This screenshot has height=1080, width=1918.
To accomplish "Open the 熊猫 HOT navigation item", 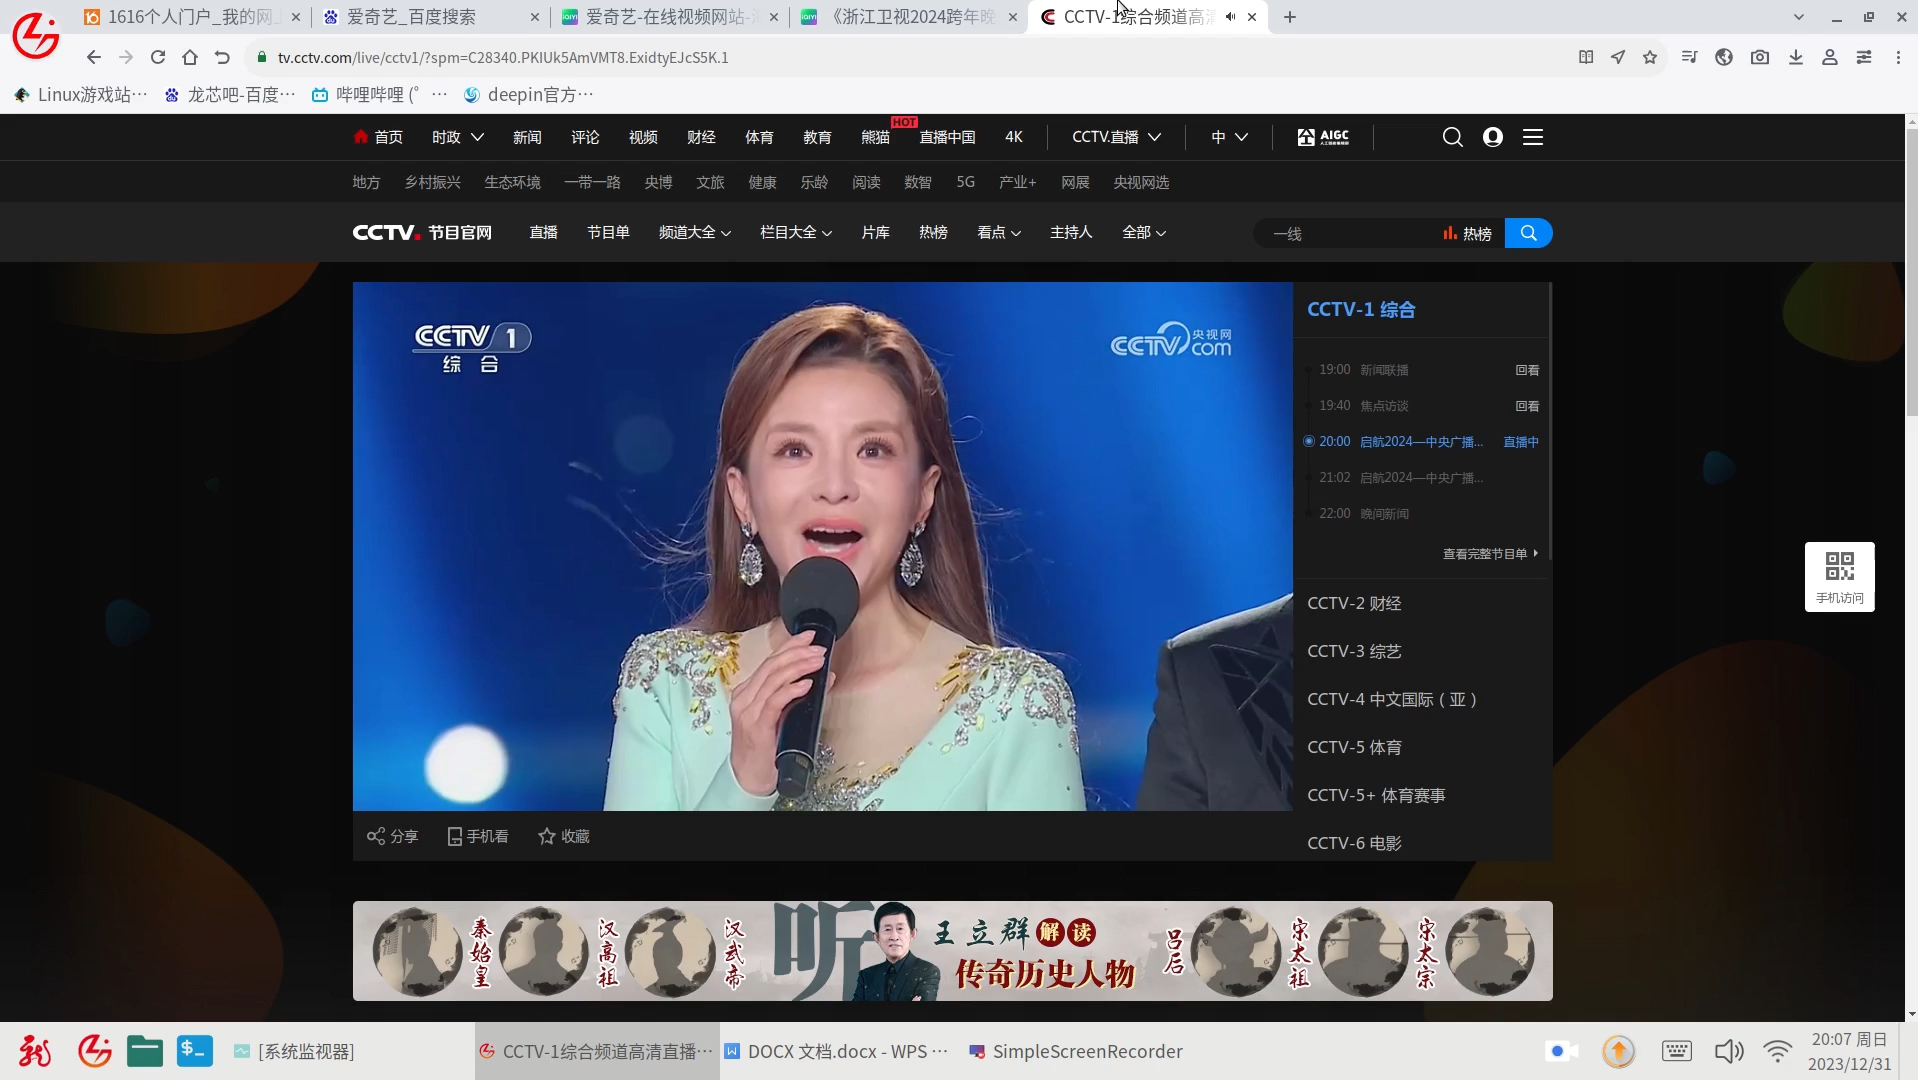I will 875,137.
